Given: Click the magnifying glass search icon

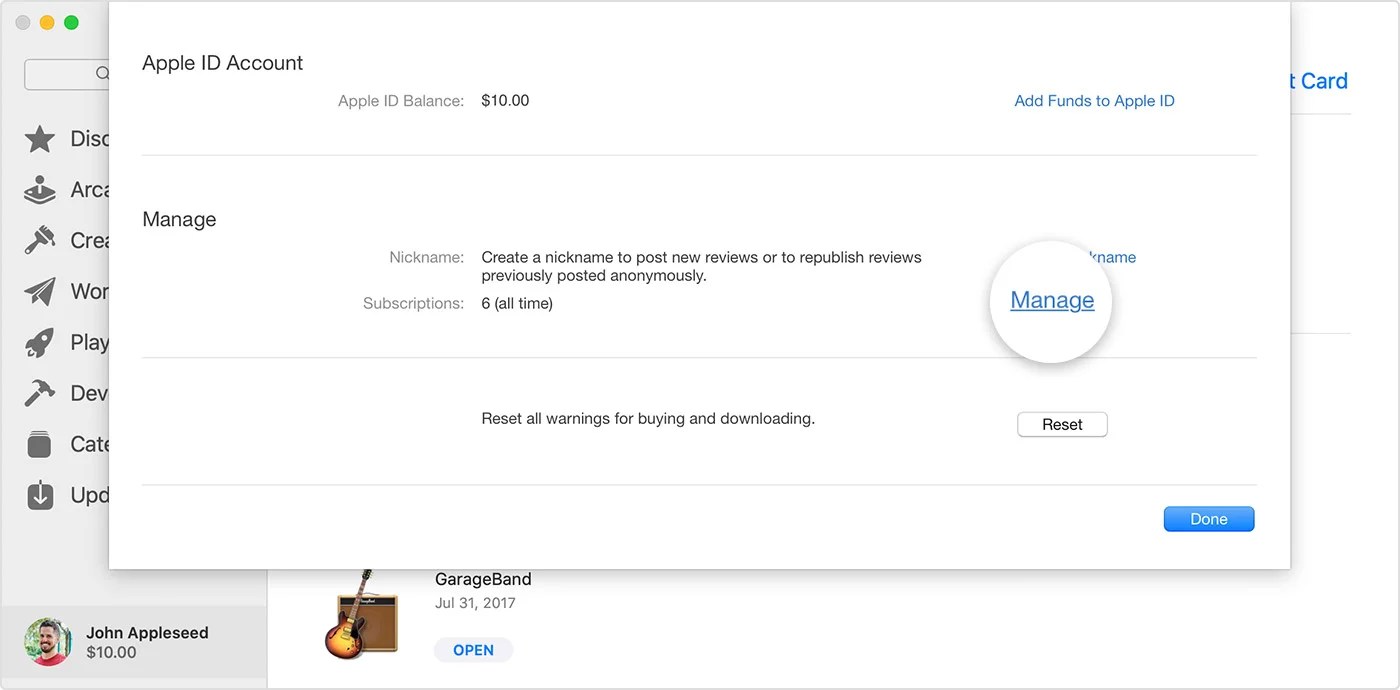Looking at the screenshot, I should (103, 73).
